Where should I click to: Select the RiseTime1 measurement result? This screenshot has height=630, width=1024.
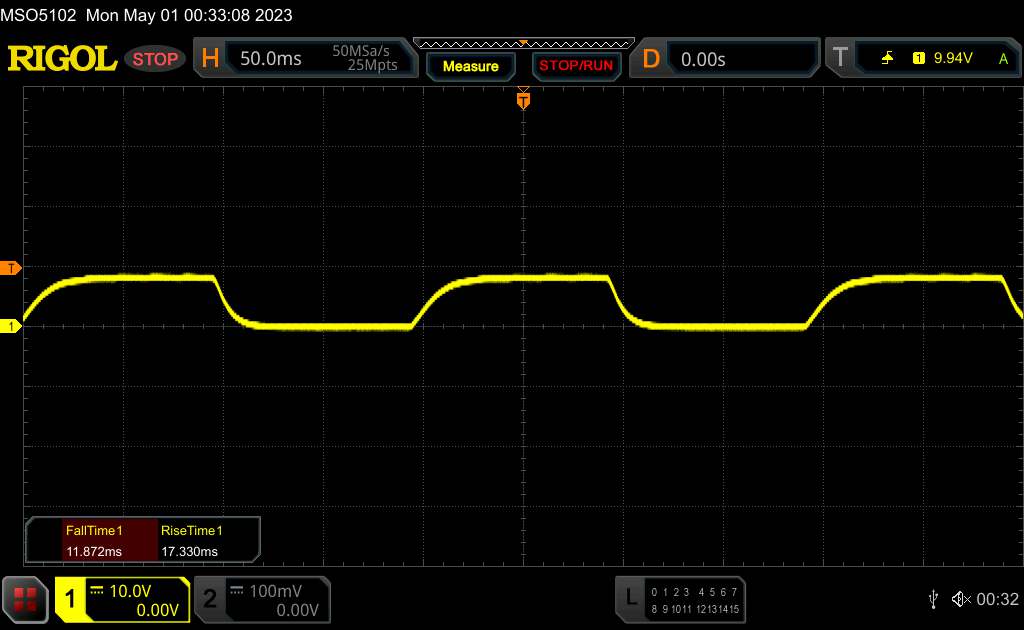(191, 540)
